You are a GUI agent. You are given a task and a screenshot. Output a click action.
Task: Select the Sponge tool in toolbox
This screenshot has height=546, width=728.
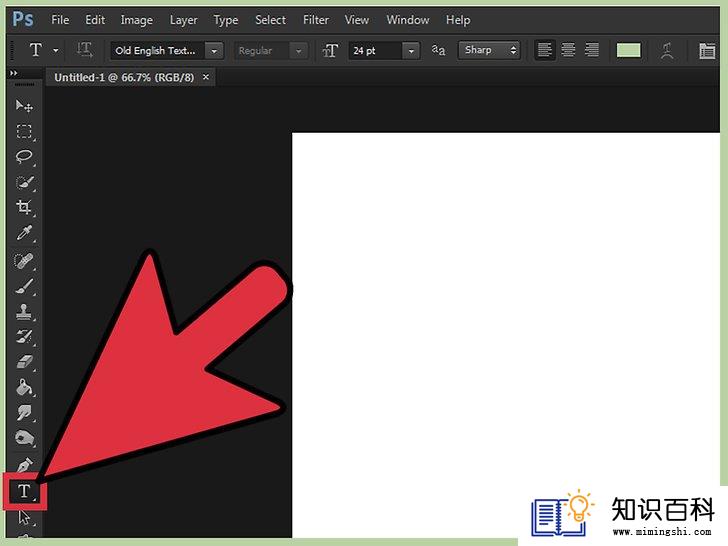coord(24,438)
